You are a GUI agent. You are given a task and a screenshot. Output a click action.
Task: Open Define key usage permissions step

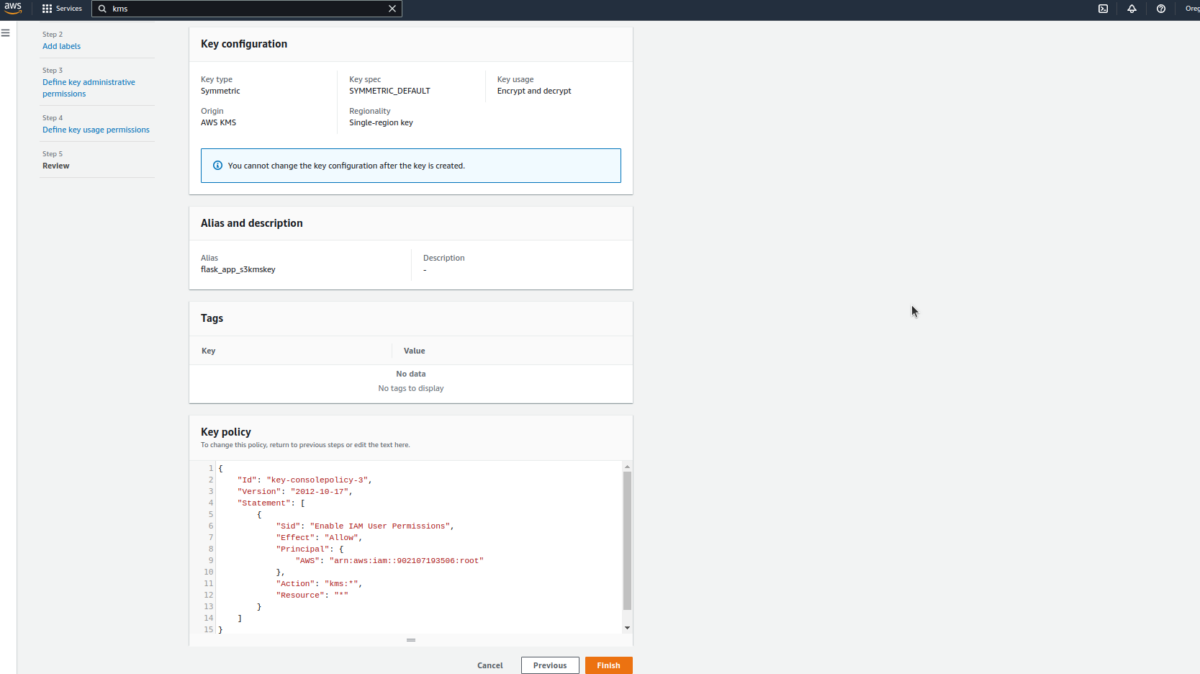coord(95,130)
